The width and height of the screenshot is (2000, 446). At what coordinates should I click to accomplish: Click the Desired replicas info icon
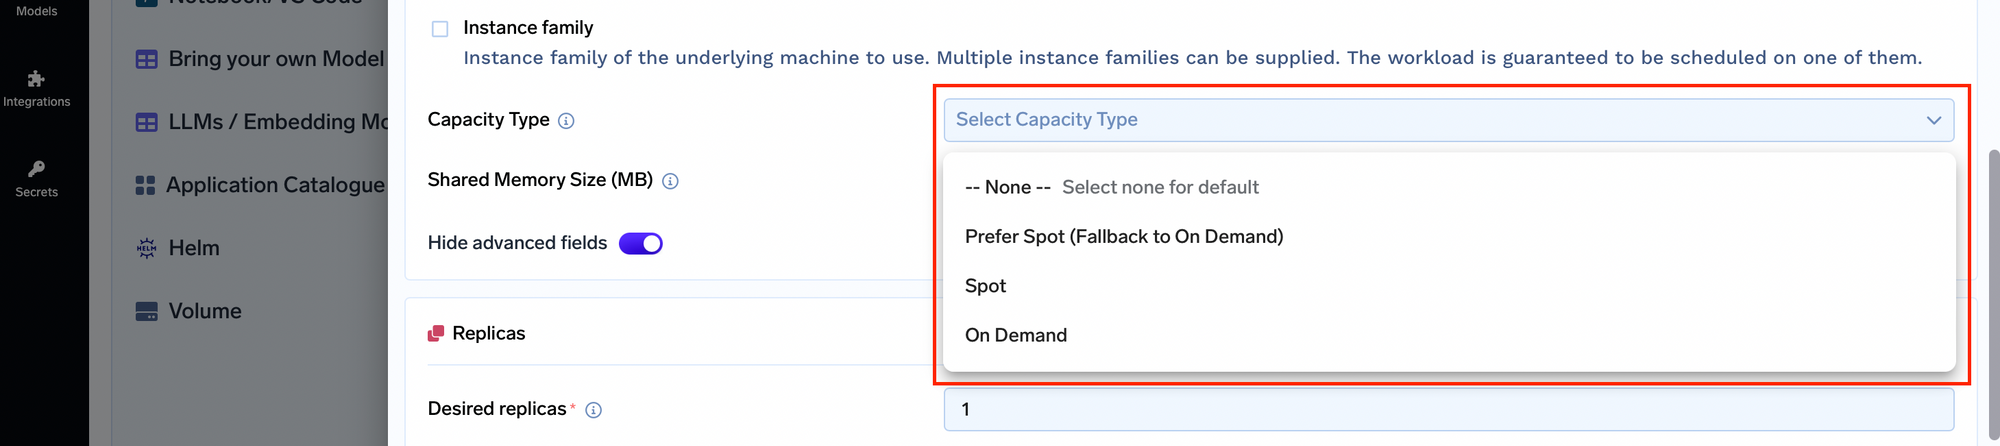coord(593,410)
